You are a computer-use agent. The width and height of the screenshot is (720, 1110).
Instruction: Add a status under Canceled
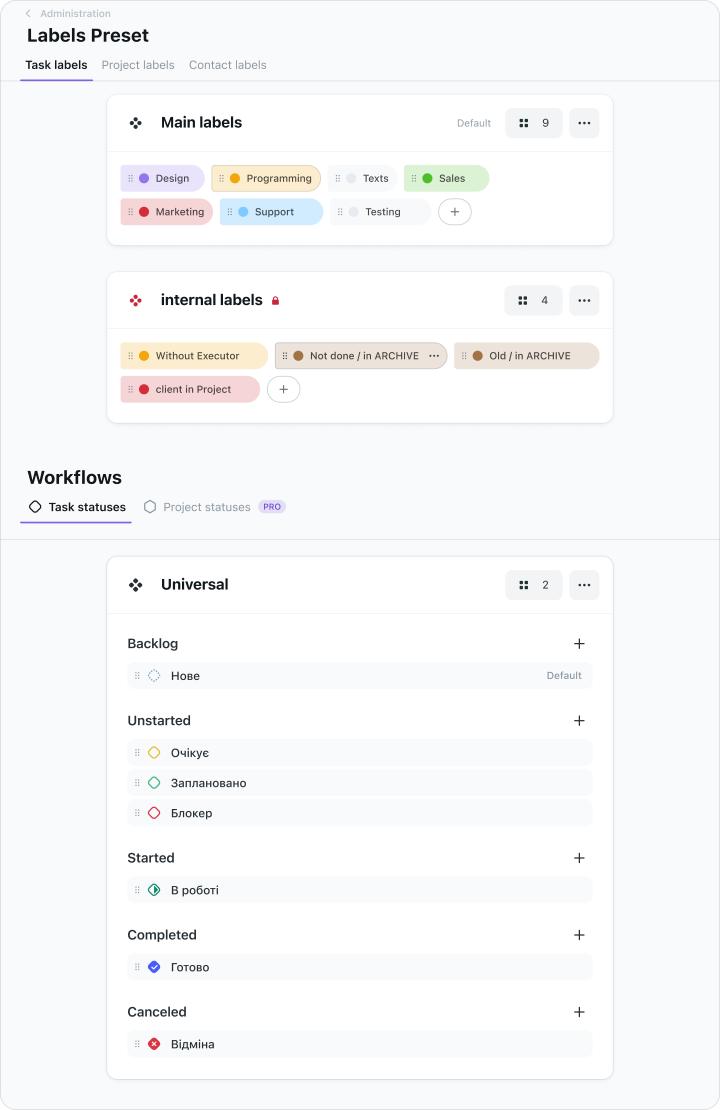coord(579,1012)
